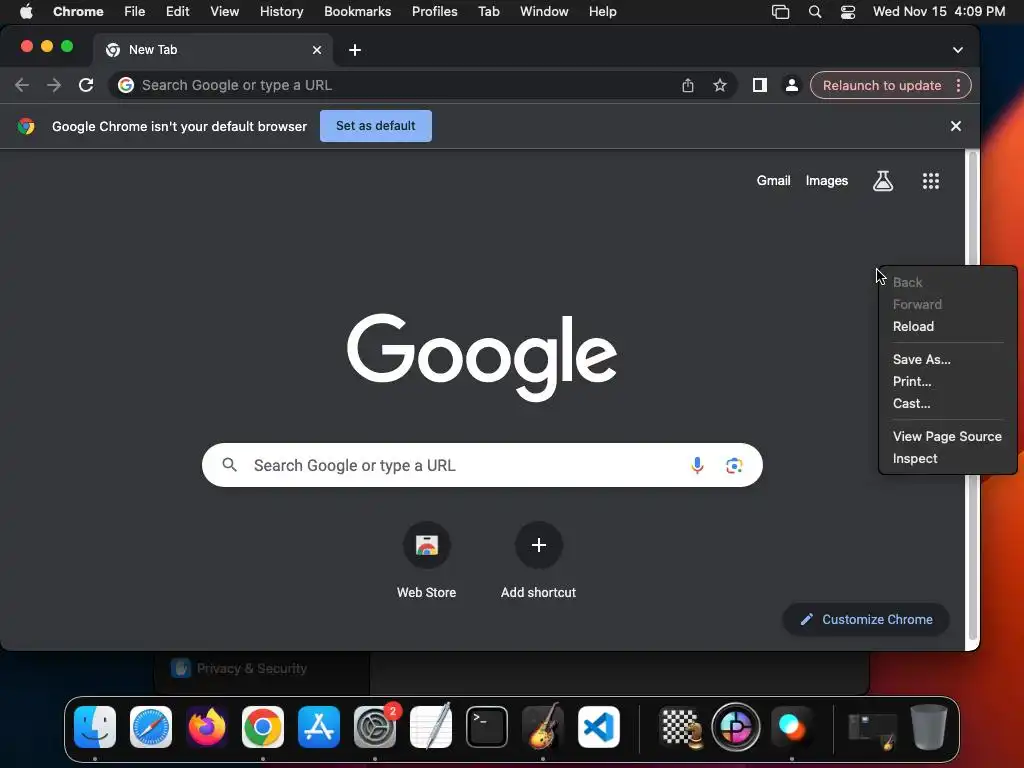1024x768 pixels.
Task: Open System Settings from the dock
Action: pos(375,727)
